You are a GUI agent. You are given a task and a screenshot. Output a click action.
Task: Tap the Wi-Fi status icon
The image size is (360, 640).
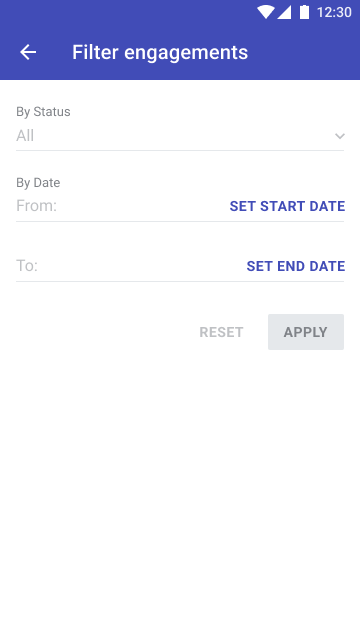pos(265,12)
